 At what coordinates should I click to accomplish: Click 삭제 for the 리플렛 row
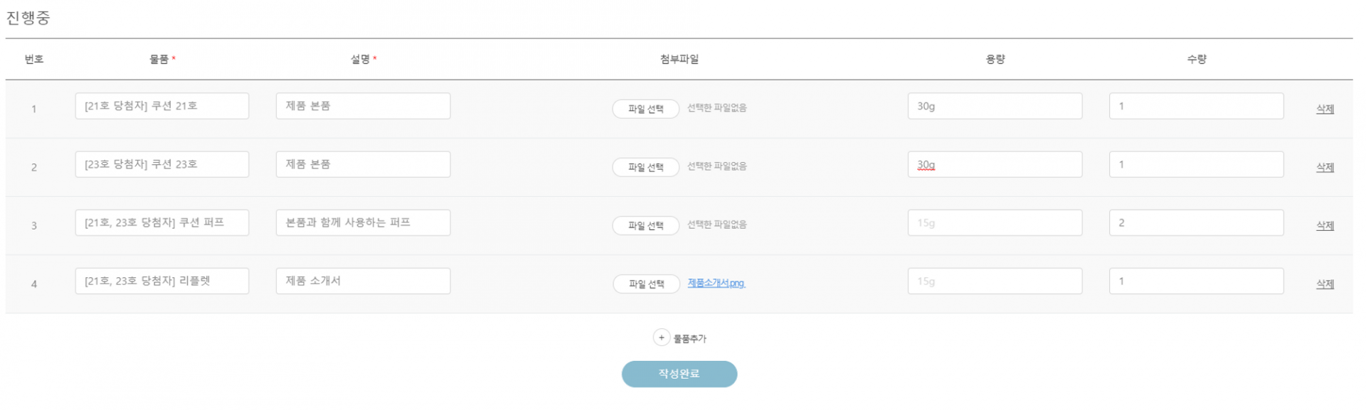click(1325, 284)
